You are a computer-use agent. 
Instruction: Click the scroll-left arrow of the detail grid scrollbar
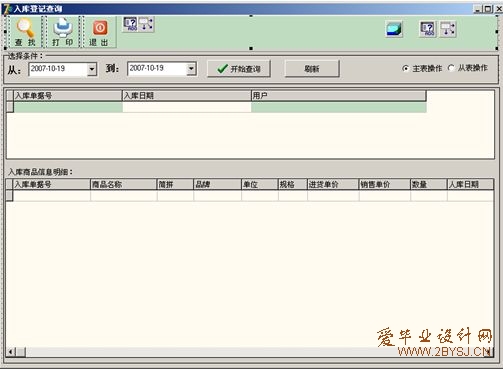pyautogui.click(x=11, y=352)
